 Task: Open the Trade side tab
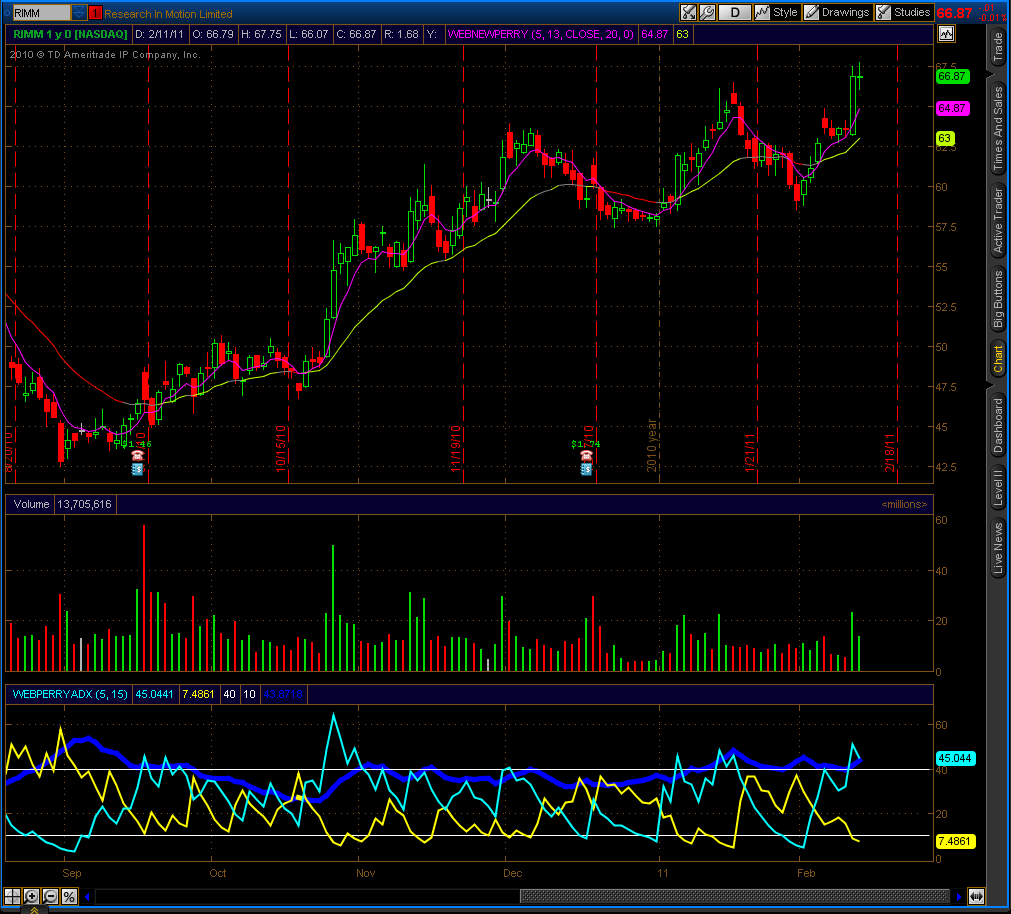tap(998, 46)
